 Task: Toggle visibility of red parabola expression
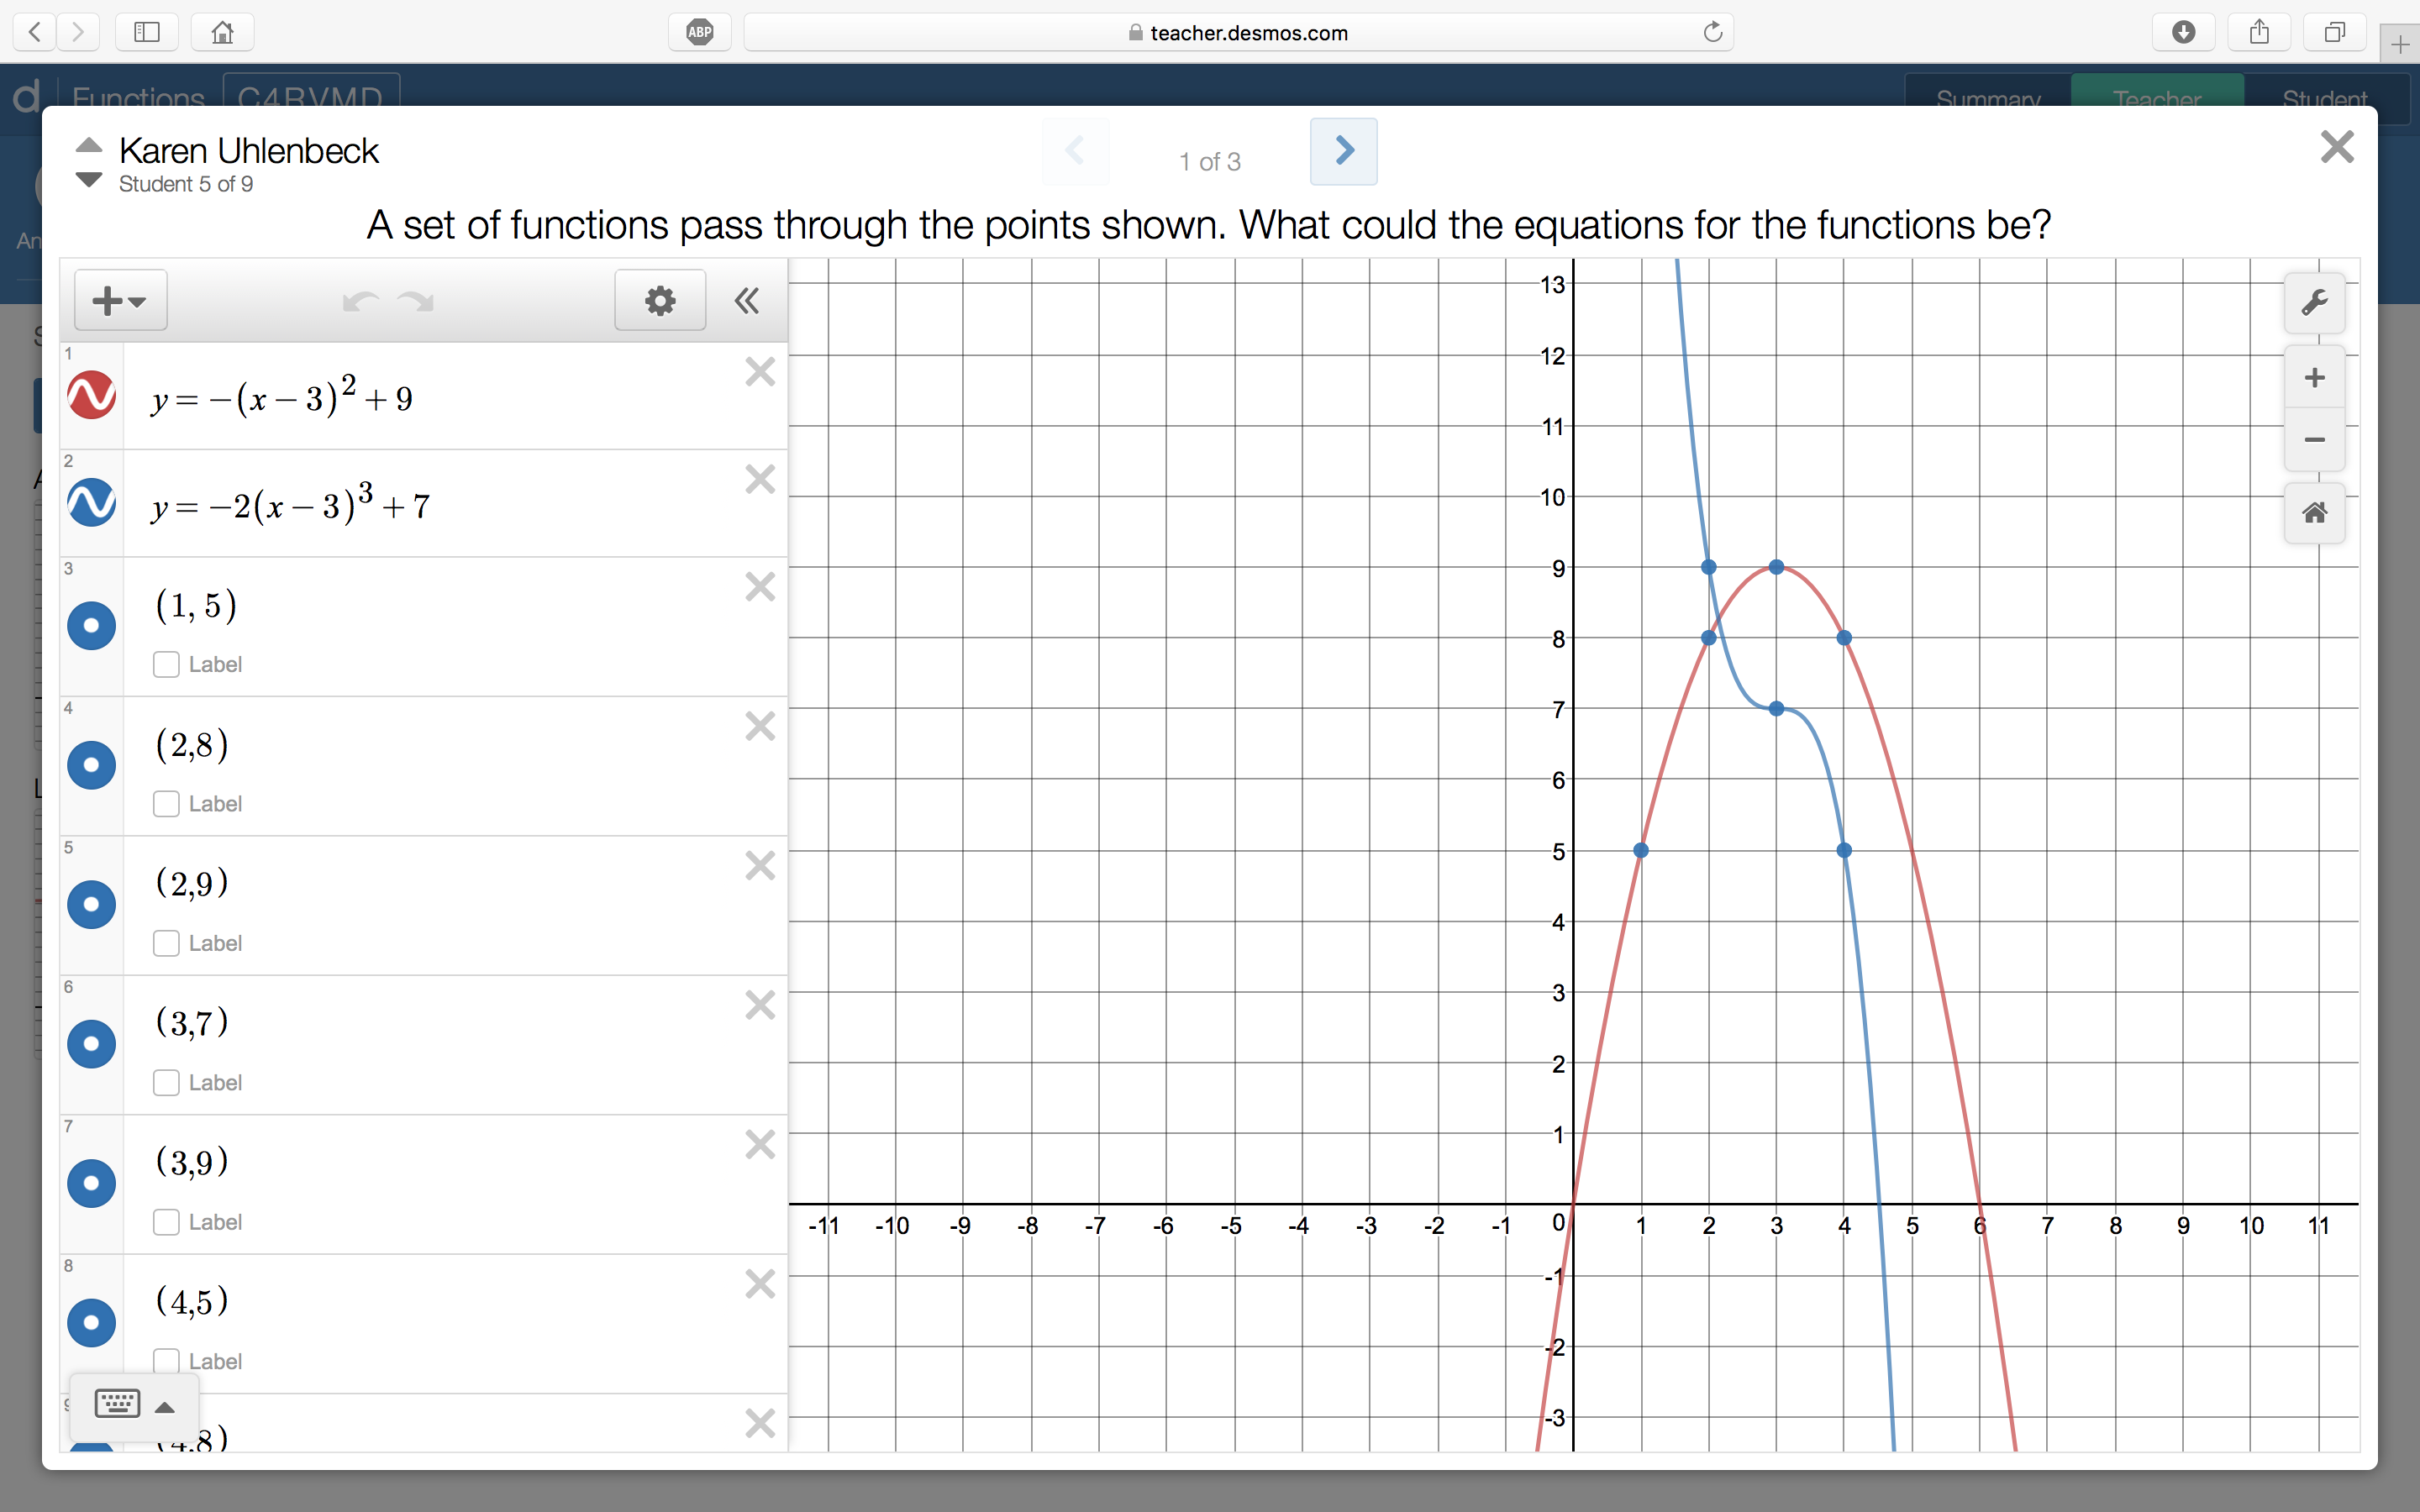tap(92, 396)
